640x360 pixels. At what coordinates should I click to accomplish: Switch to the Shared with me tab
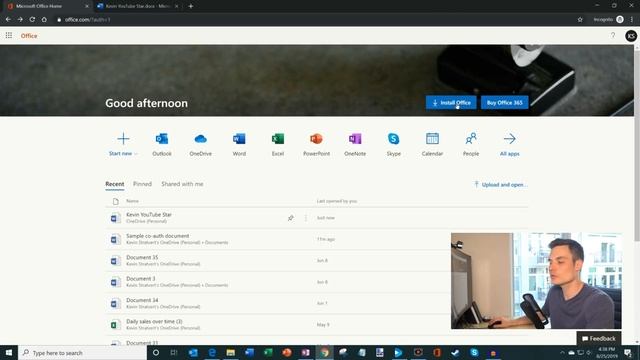pyautogui.click(x=182, y=184)
